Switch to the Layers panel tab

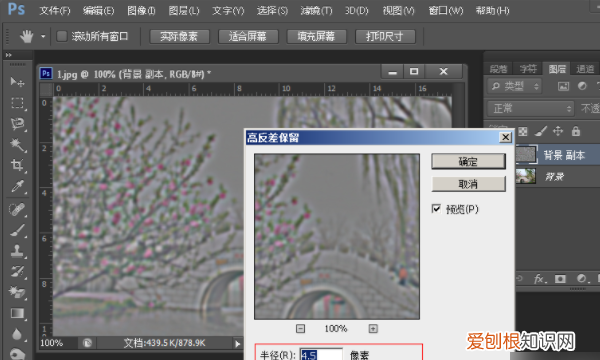tap(557, 68)
